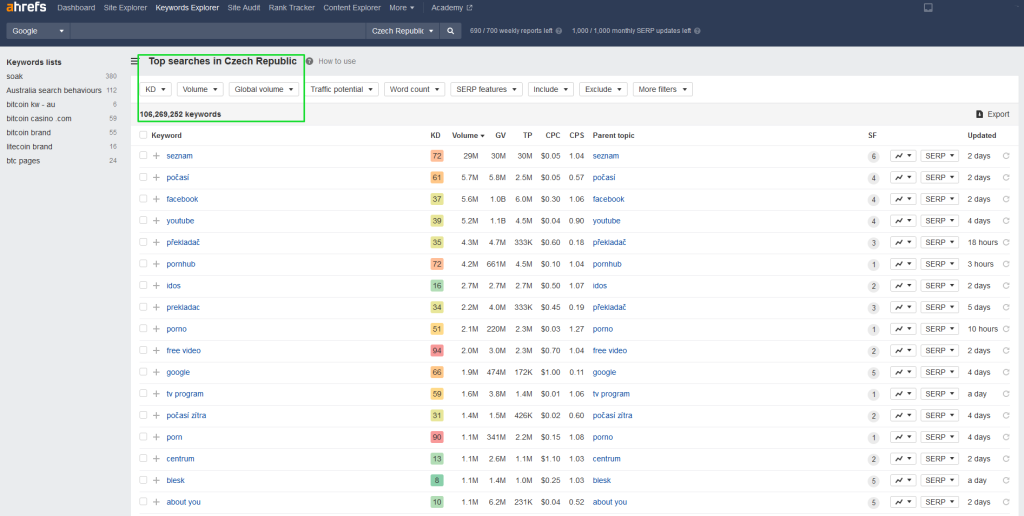Open Rank Tracker from navigation
Viewport: 1024px width, 516px height.
tap(291, 8)
